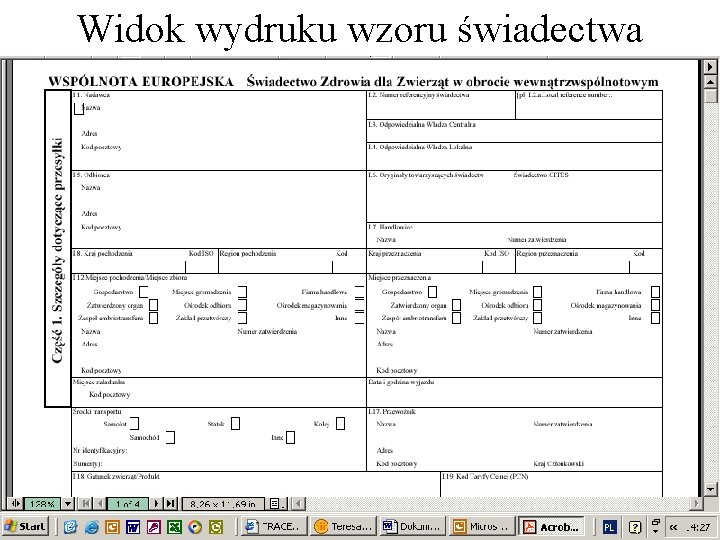This screenshot has width=720, height=540.
Task: Click the page size 8.26 x 11.69 in
Action: coord(223,504)
